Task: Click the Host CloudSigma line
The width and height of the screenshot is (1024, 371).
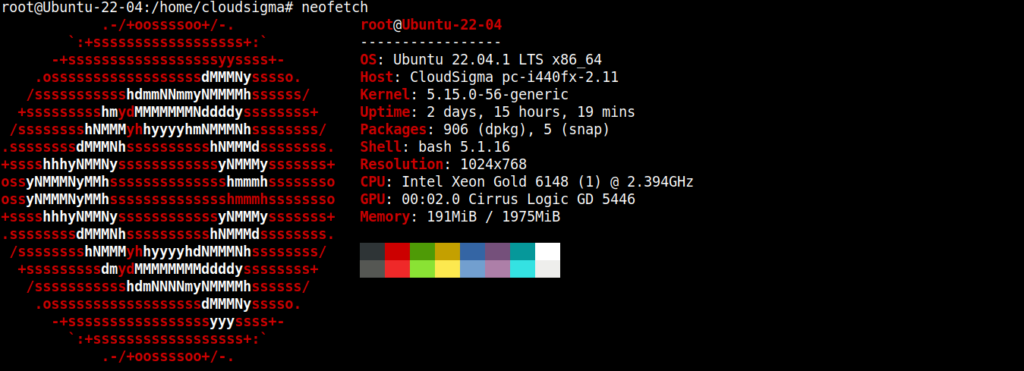Action: coord(489,78)
